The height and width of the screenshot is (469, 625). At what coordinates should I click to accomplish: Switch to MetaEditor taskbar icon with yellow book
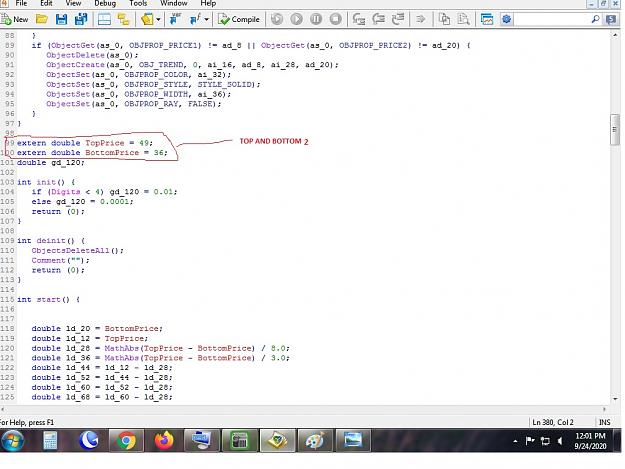click(x=277, y=441)
